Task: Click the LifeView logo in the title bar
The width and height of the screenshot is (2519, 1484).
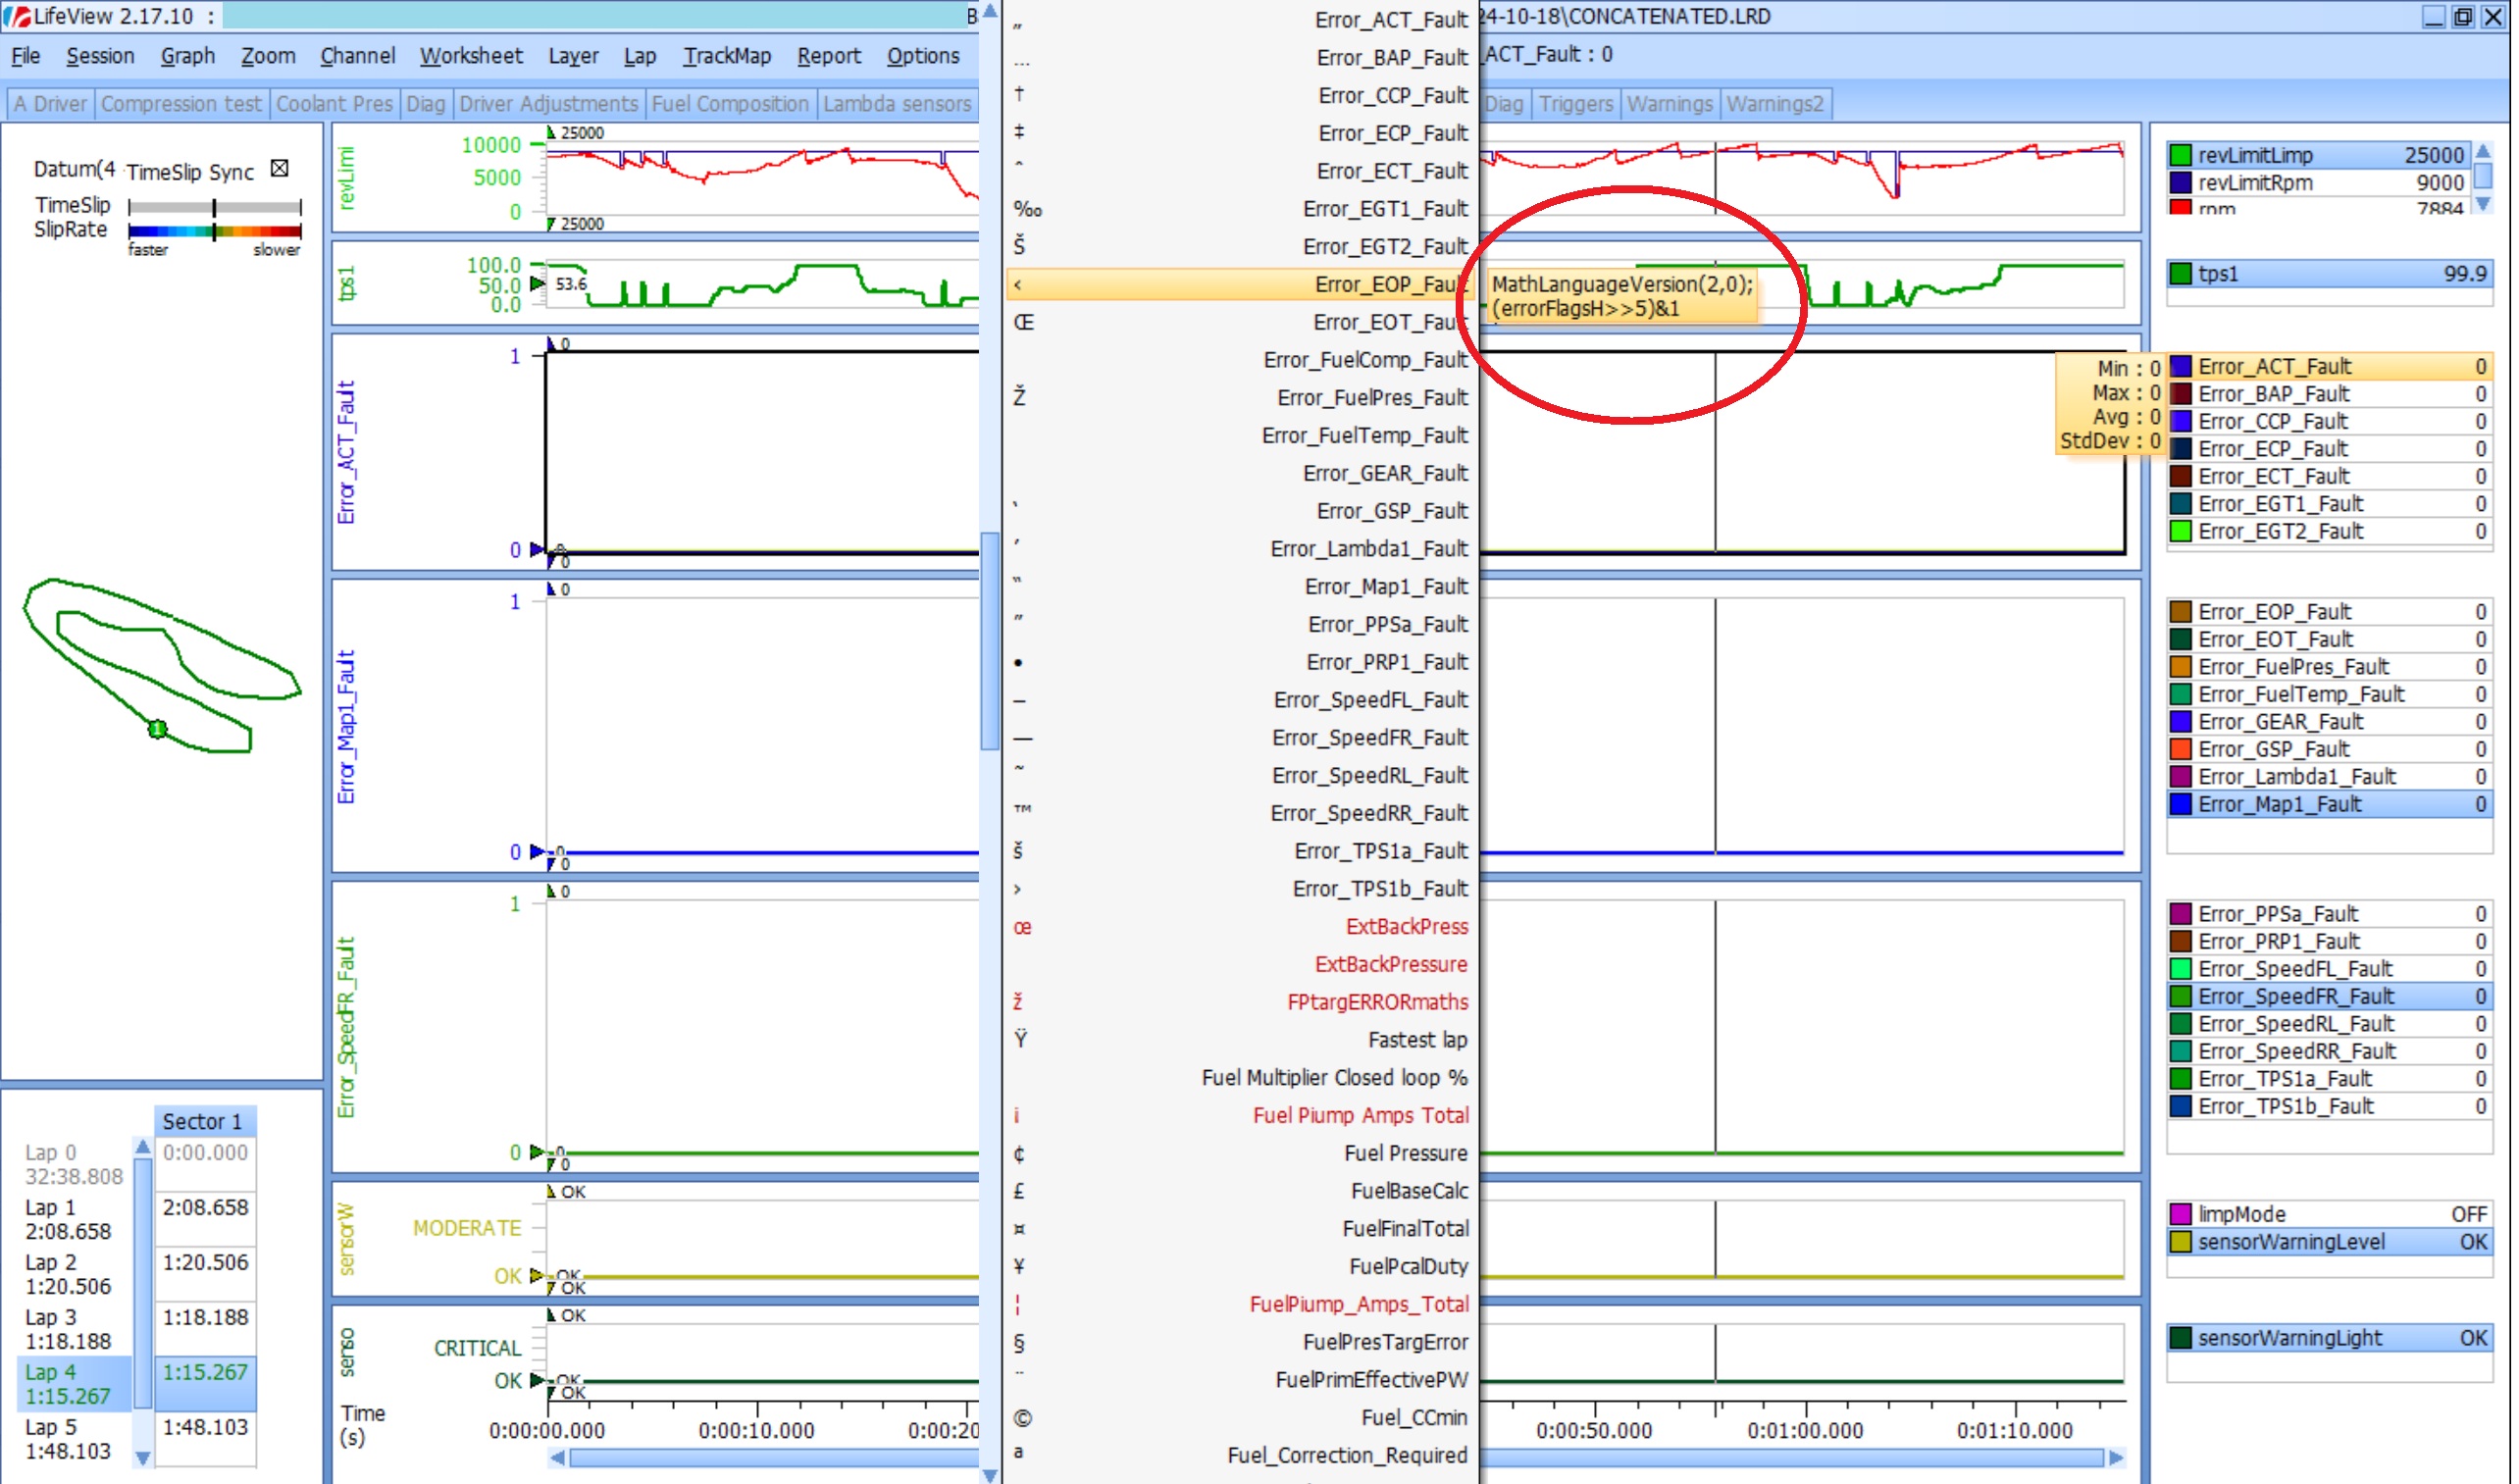Action: [x=16, y=17]
